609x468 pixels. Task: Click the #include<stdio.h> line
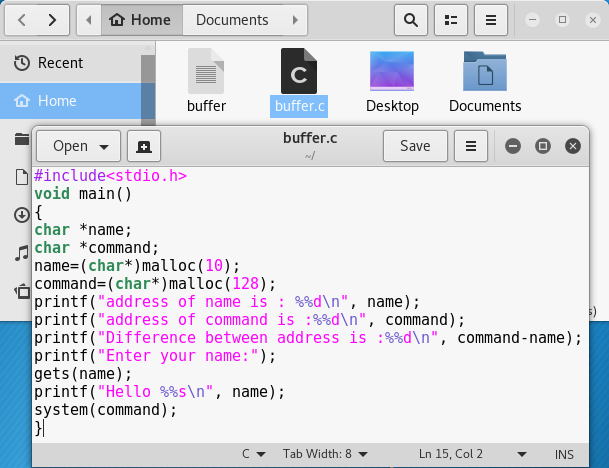pos(110,176)
